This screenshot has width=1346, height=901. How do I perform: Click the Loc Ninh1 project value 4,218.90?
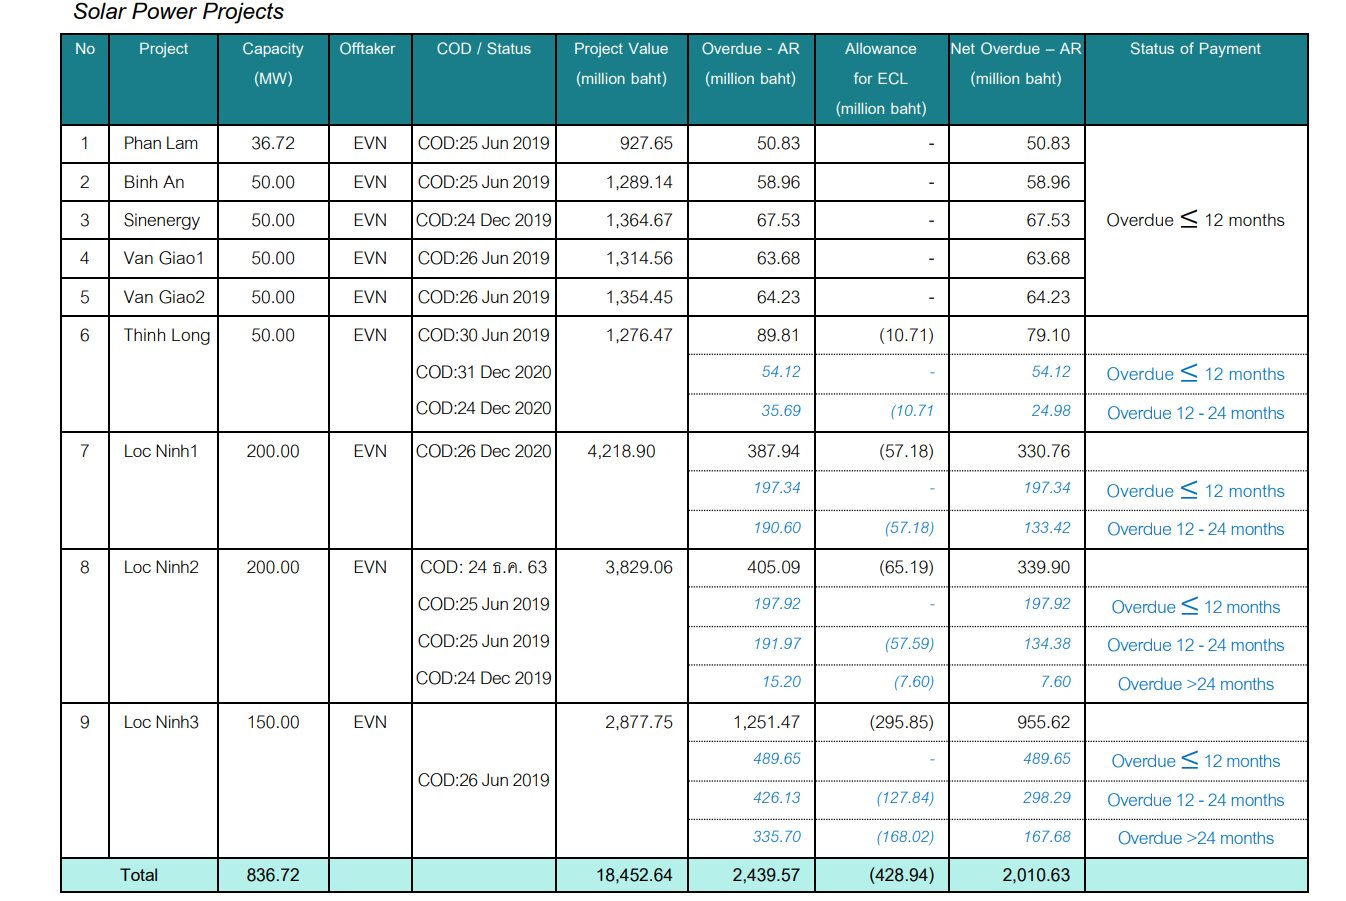tap(621, 451)
